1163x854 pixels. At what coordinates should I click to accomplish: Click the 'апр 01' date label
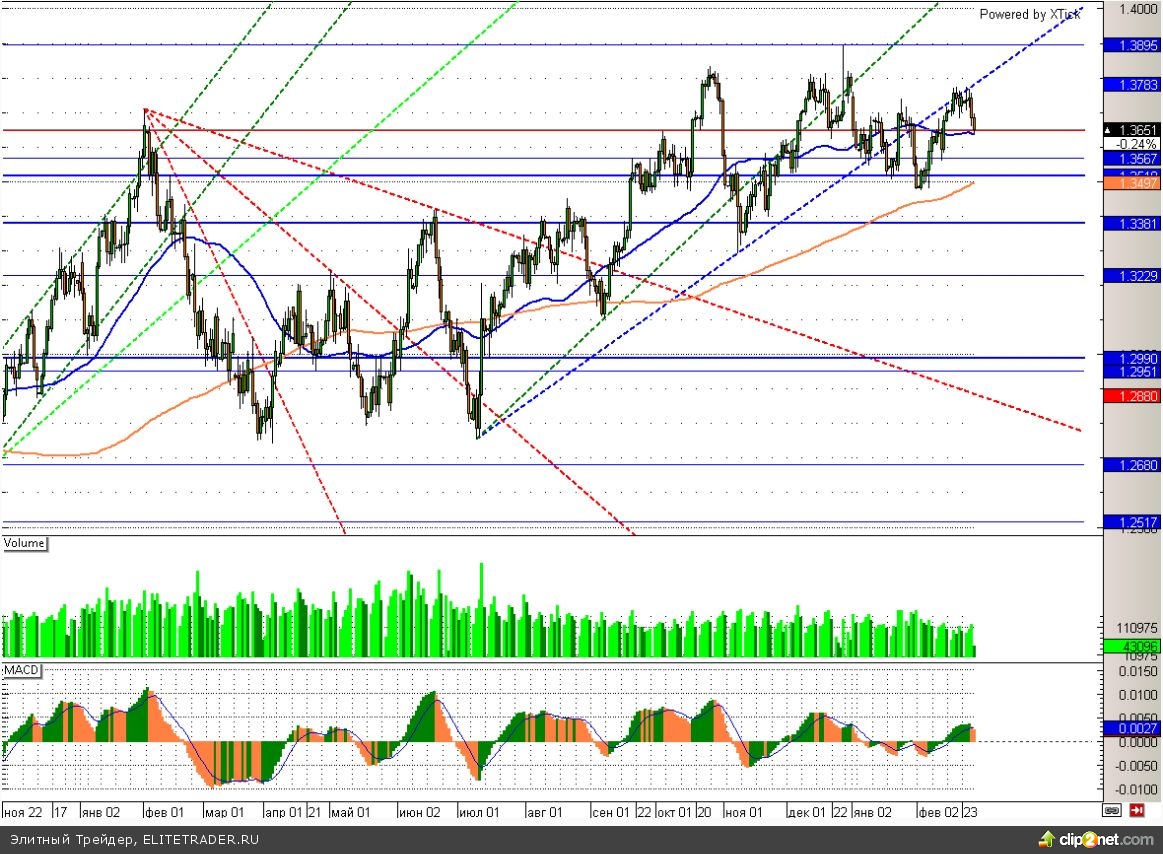coord(284,812)
